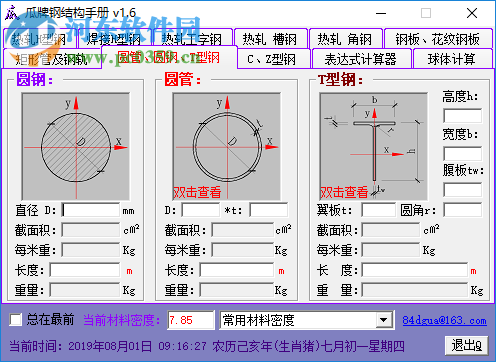Open the 常用材料密度 dropdown arrow
Viewport: 496px width, 362px height.
tap(384, 320)
